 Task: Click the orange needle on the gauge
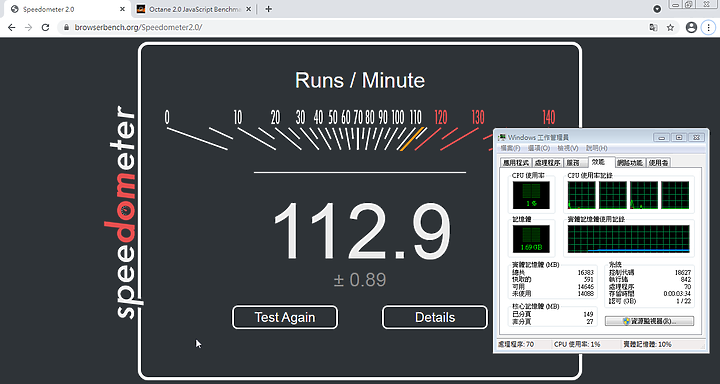(411, 139)
